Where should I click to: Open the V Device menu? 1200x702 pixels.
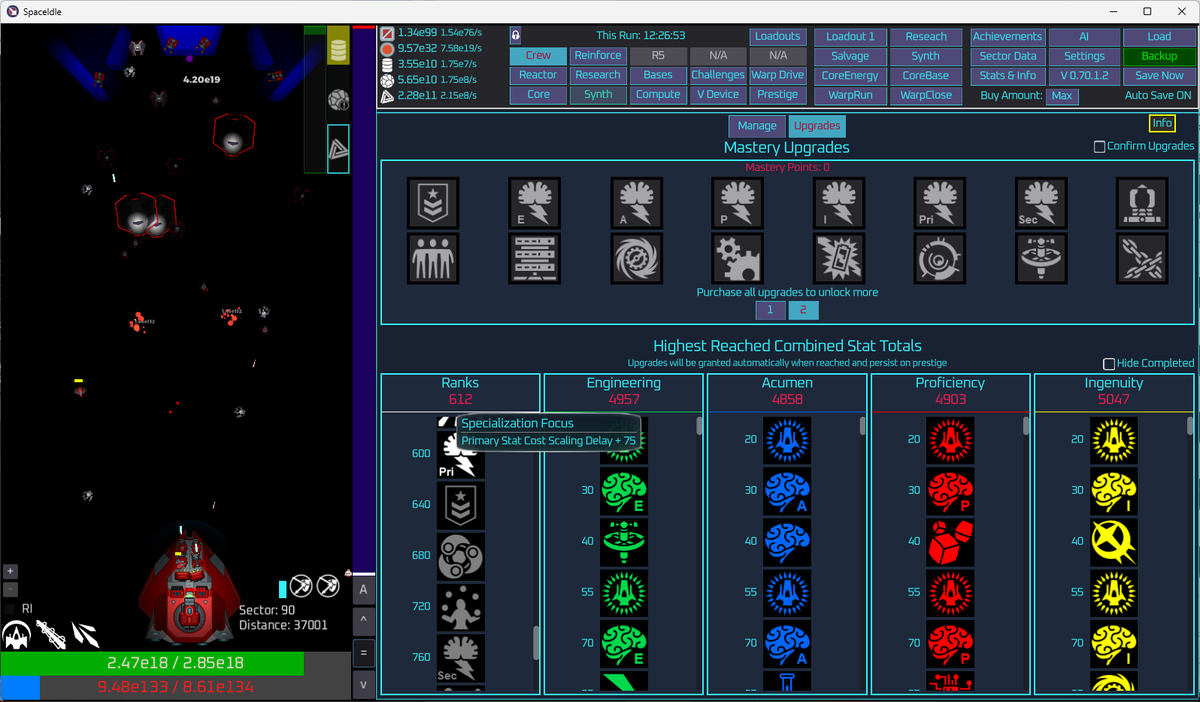pos(718,95)
